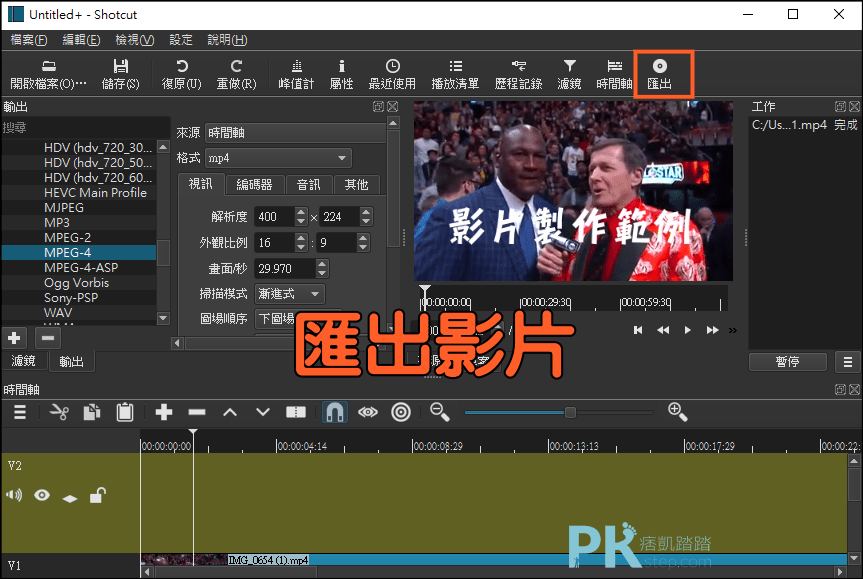Rewind the preview playback
863x579 pixels.
pos(663,330)
